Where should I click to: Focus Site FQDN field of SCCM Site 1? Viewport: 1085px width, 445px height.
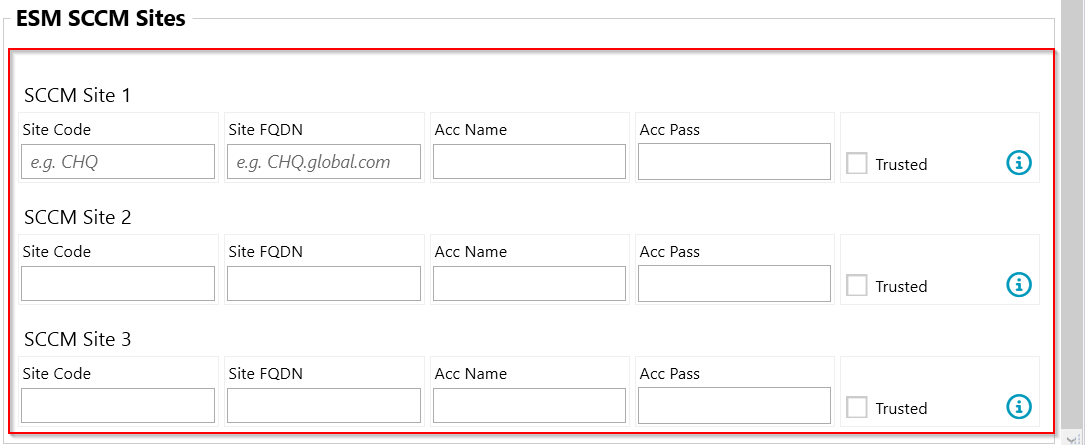(324, 162)
